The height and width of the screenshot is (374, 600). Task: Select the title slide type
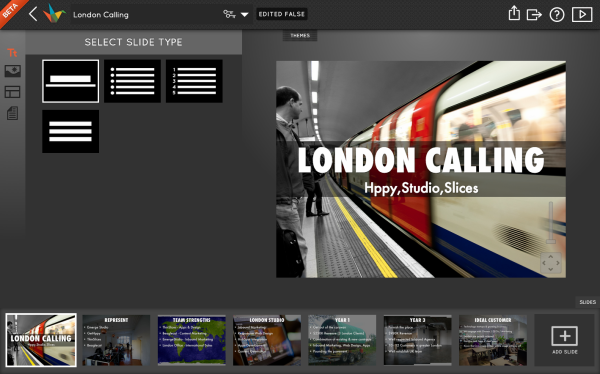[70, 81]
